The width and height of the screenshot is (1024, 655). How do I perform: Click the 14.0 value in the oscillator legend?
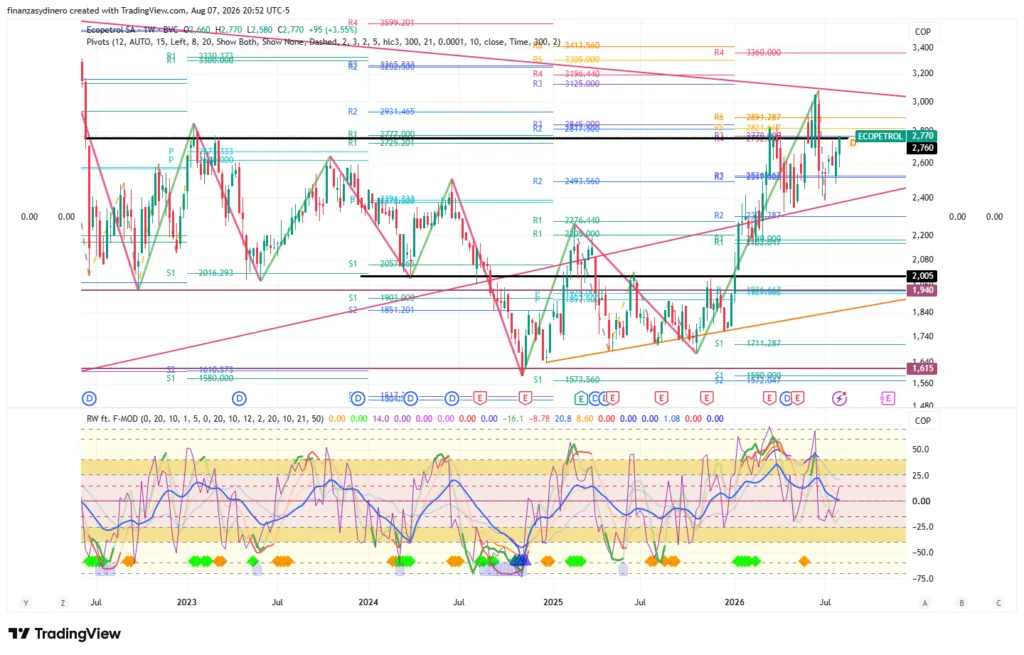(x=381, y=419)
